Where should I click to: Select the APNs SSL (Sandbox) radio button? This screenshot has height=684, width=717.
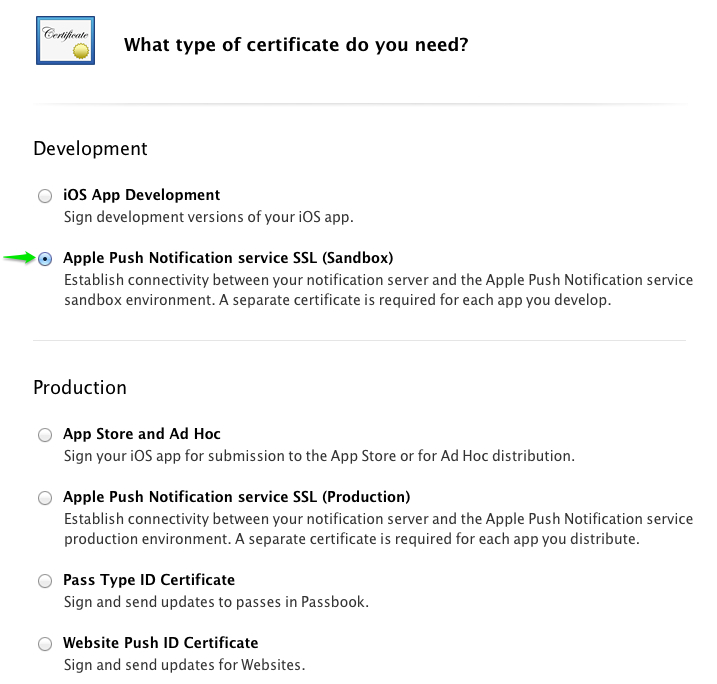click(x=45, y=259)
